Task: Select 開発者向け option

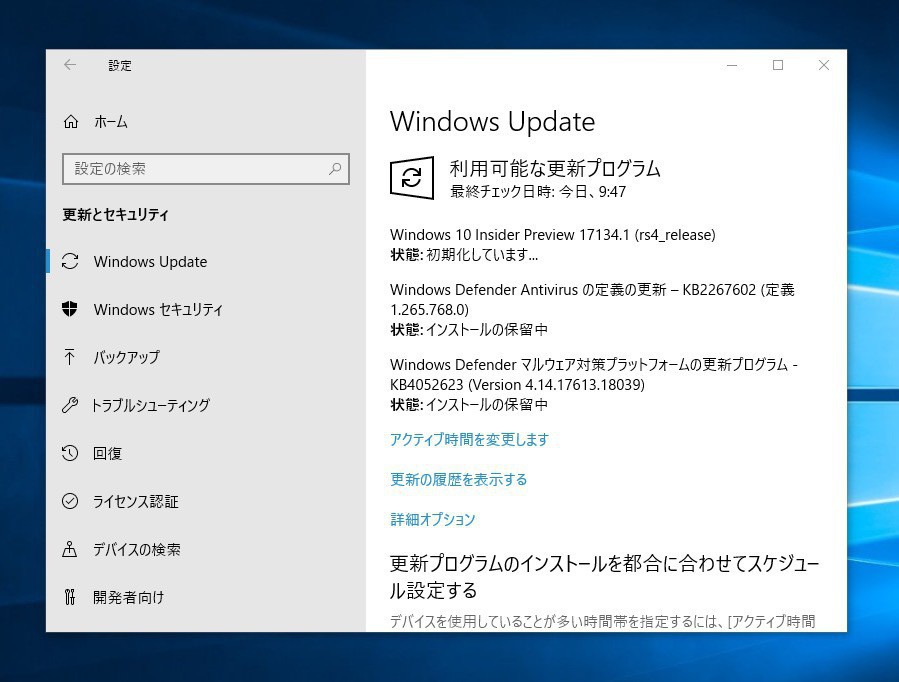Action: pyautogui.click(x=128, y=597)
